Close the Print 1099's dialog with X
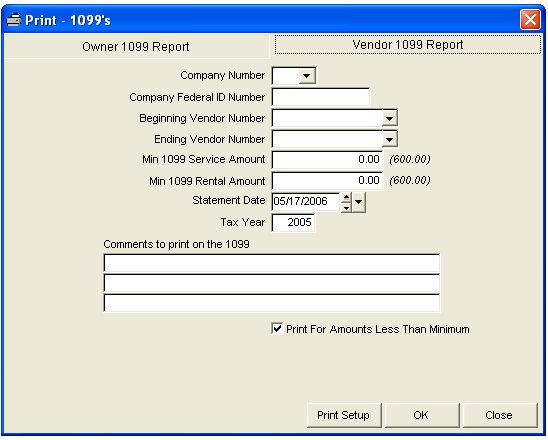This screenshot has width=548, height=440. (530, 20)
